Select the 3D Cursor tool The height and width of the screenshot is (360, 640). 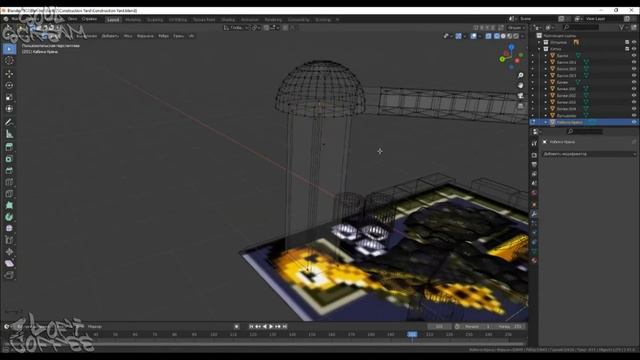point(9,61)
